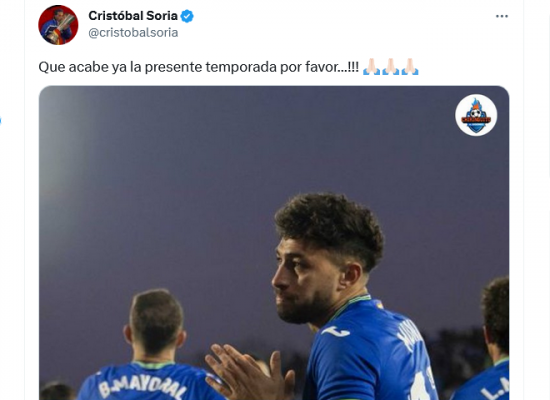Click the B. Mayoral name on the jersey
This screenshot has height=400, width=550.
click(143, 386)
